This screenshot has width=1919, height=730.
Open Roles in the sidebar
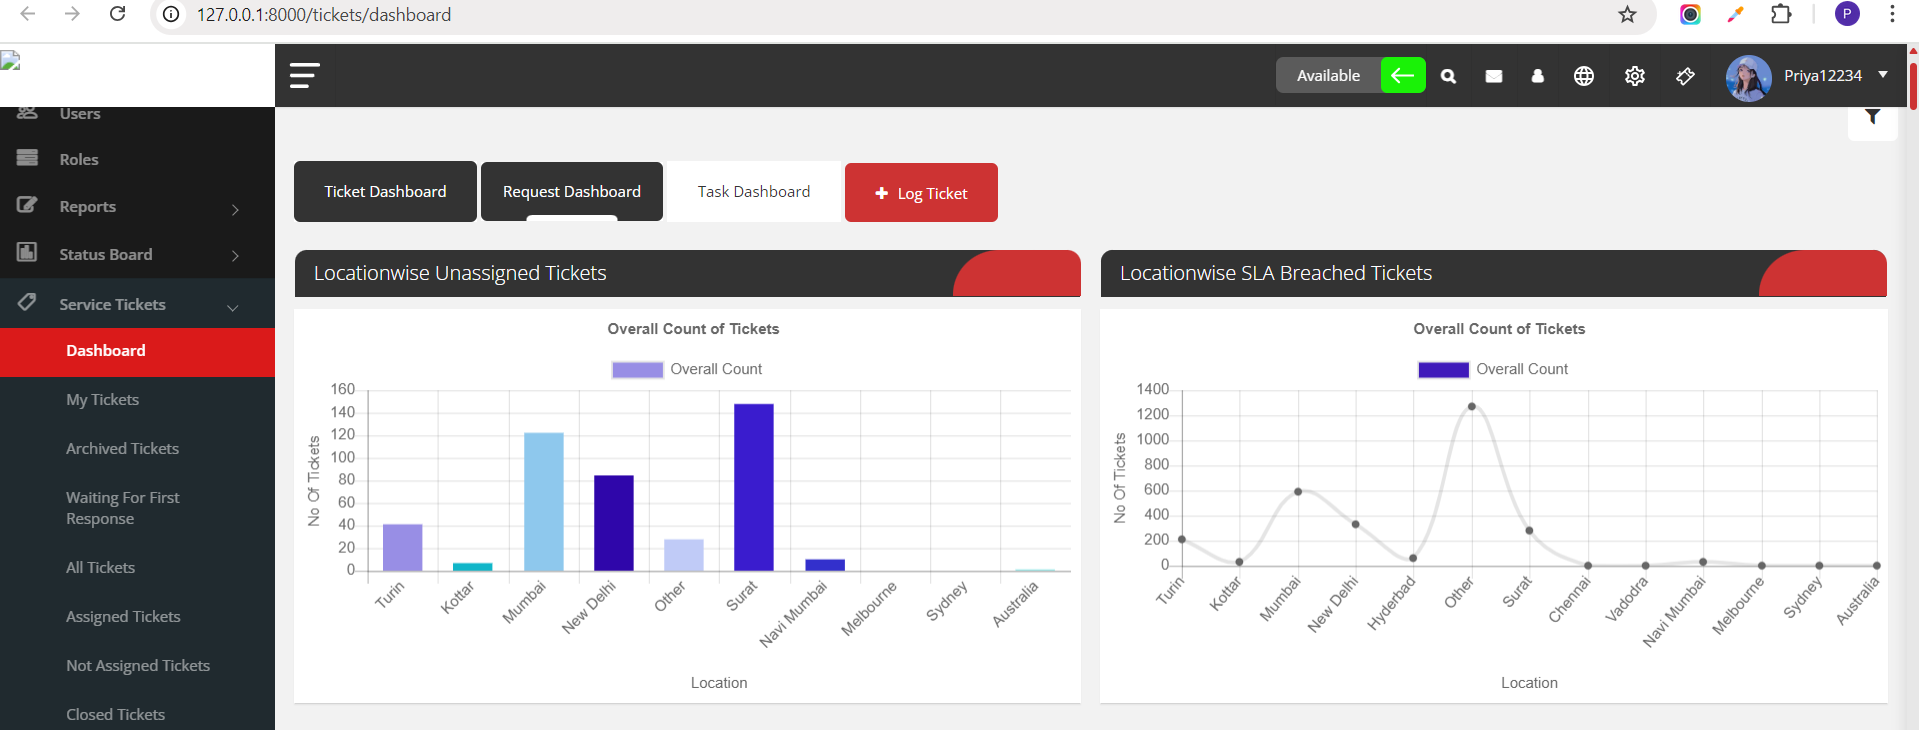point(79,159)
